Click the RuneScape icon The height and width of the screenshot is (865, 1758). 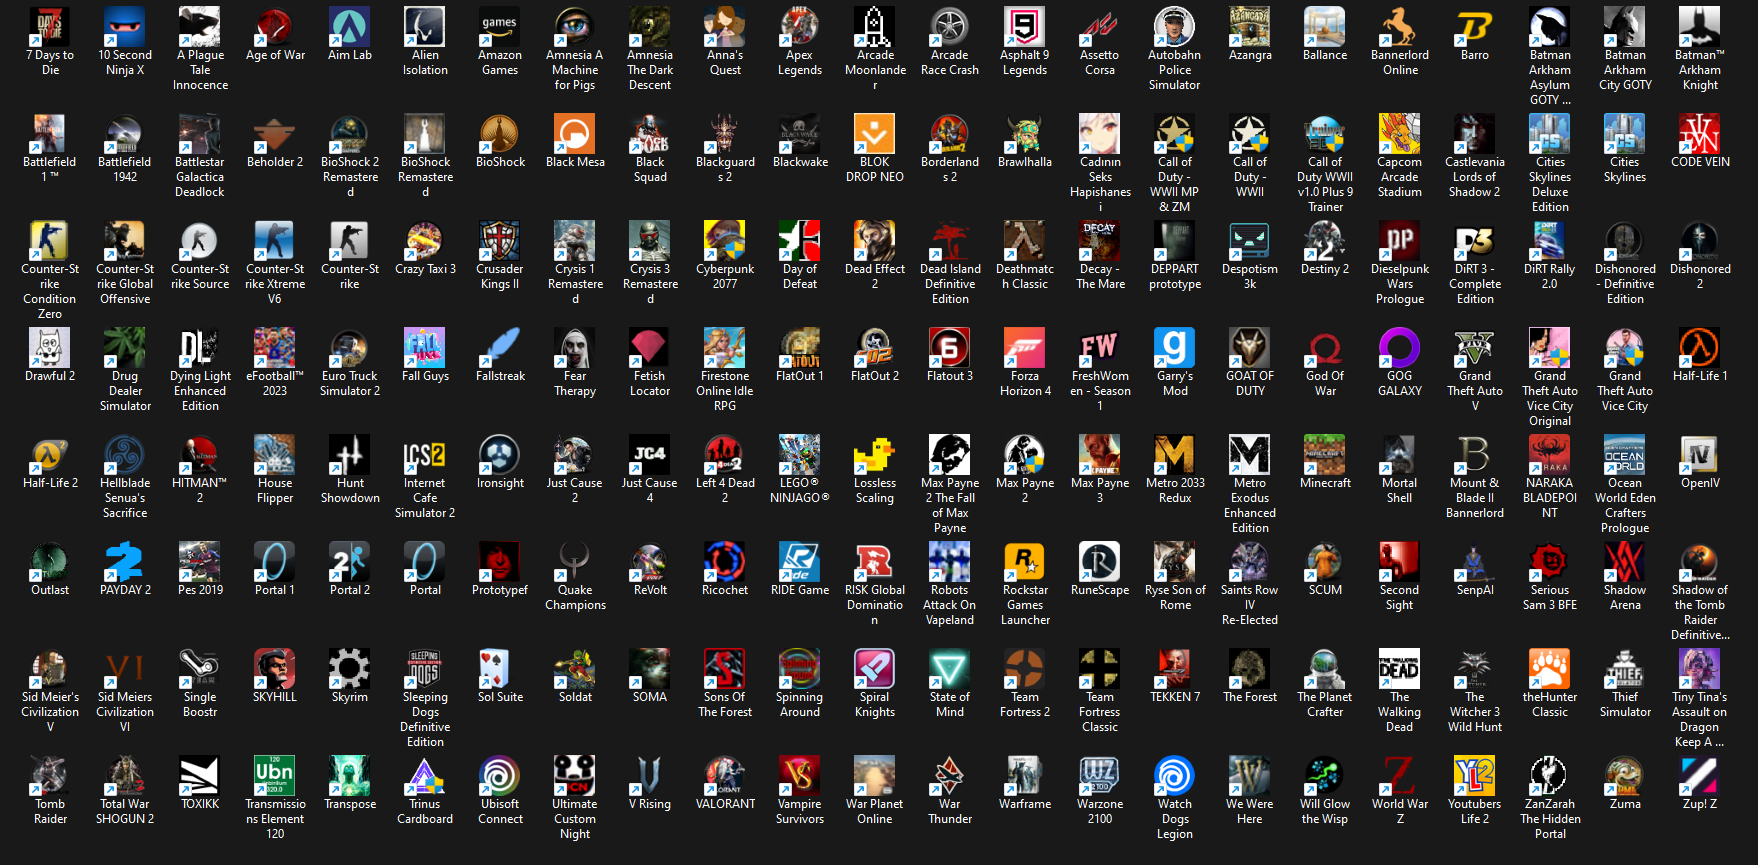point(1100,562)
